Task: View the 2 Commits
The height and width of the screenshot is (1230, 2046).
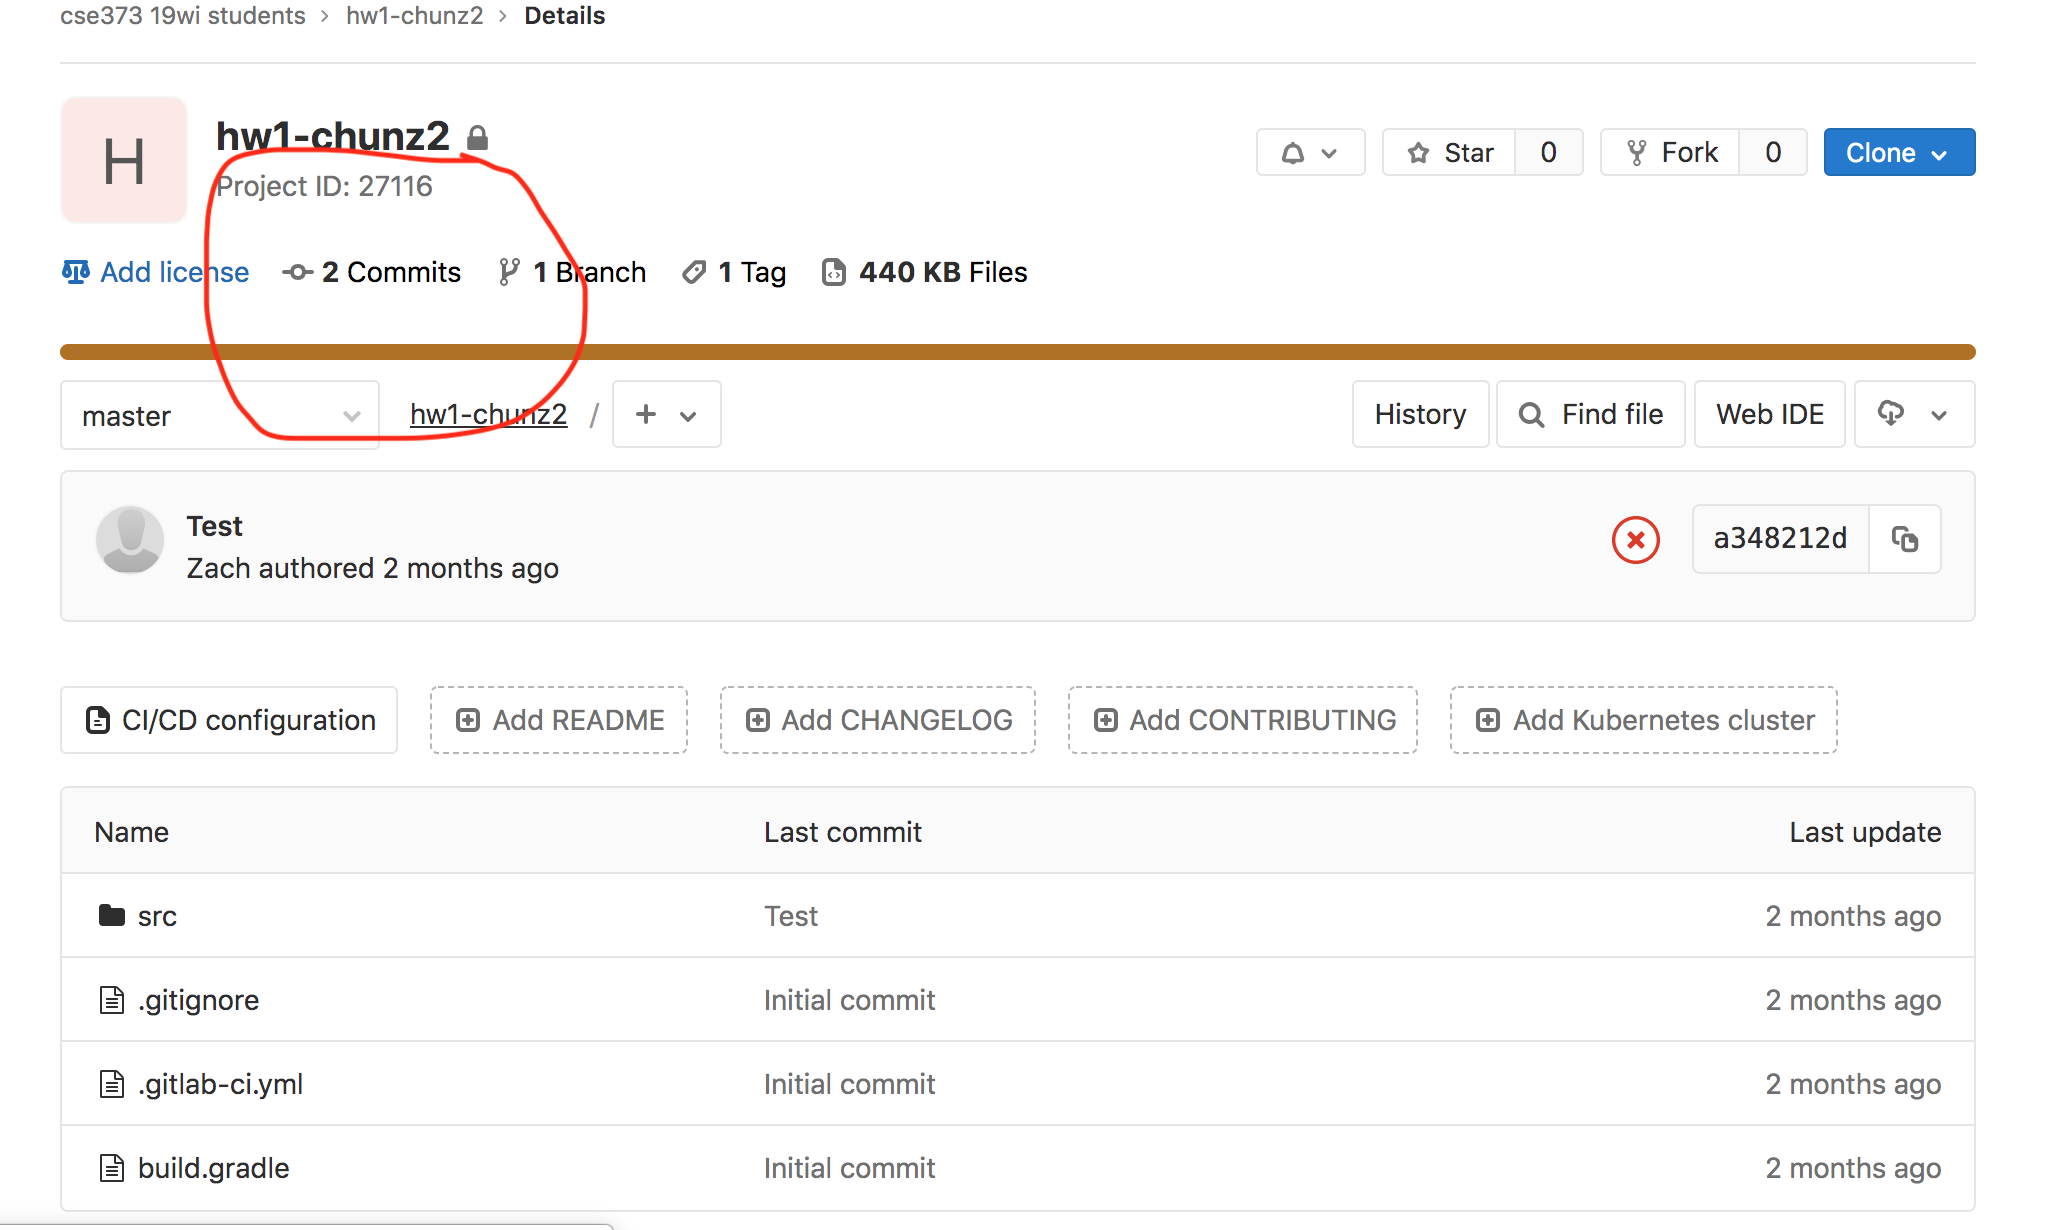Action: click(x=390, y=271)
